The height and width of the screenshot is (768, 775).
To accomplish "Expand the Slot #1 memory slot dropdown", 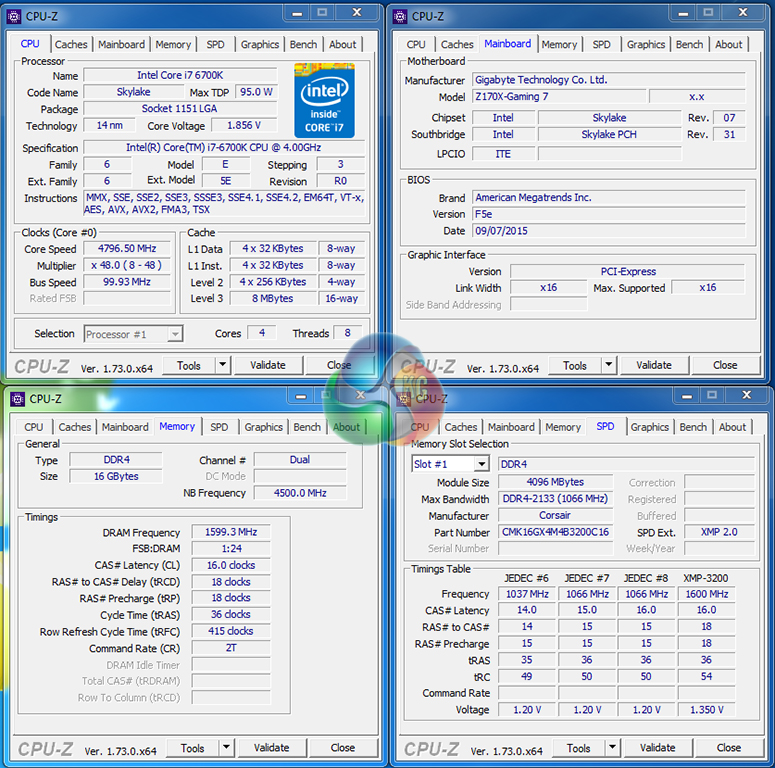I will [481, 464].
